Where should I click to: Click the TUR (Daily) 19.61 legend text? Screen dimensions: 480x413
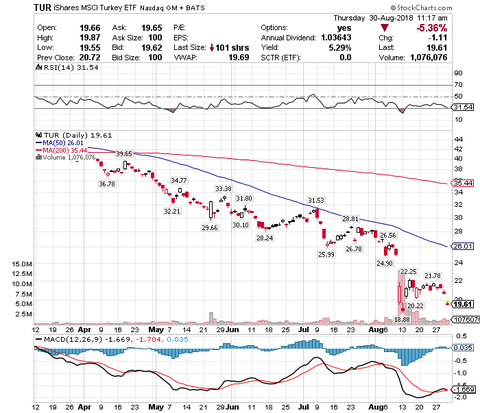point(78,135)
